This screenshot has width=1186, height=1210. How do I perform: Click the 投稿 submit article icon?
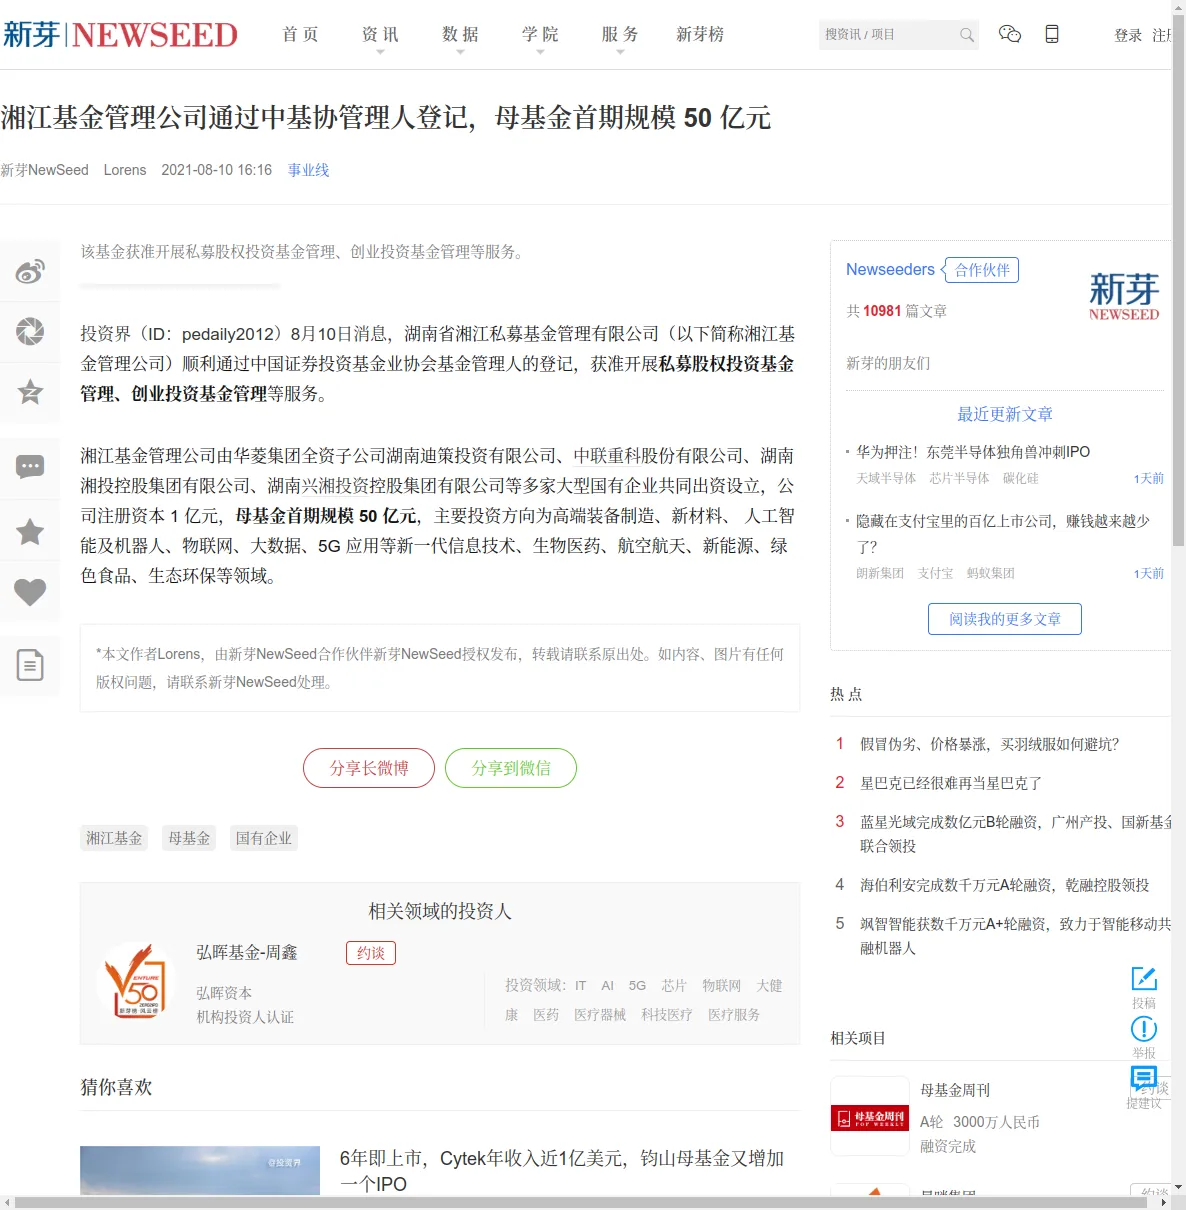[x=1144, y=978]
